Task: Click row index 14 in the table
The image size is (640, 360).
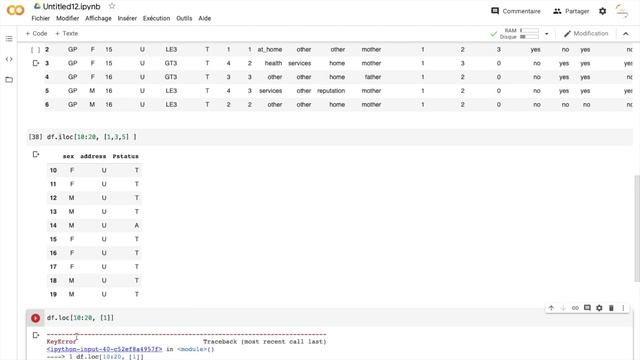Action: click(x=53, y=225)
